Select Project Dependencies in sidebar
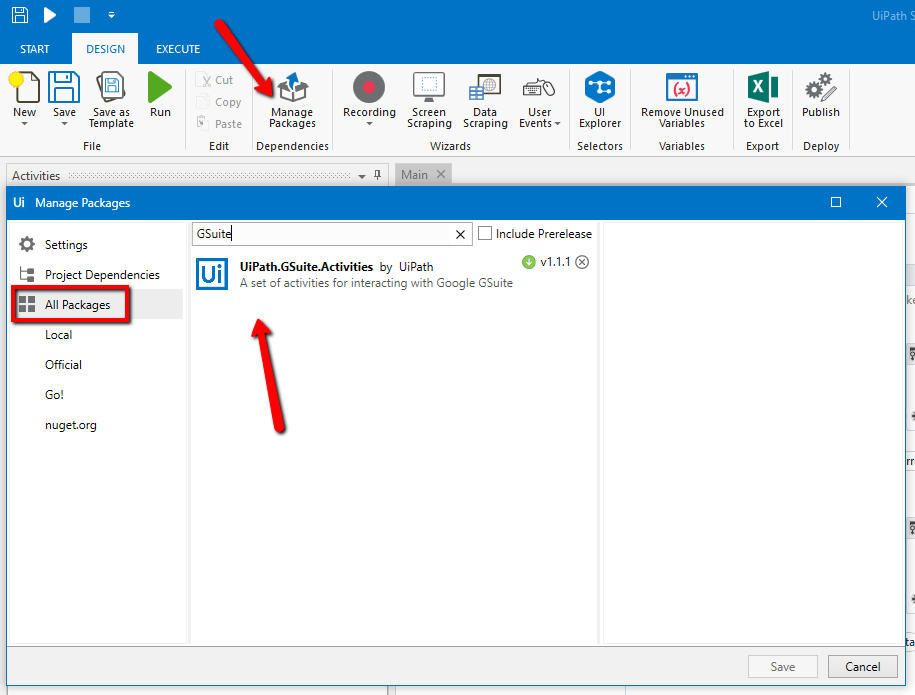The width and height of the screenshot is (915, 695). click(x=101, y=275)
